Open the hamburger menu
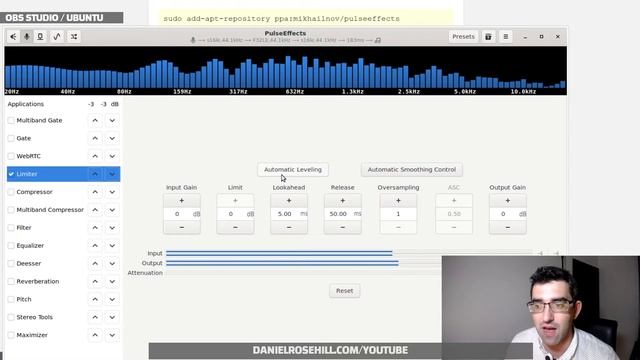Image resolution: width=640 pixels, height=360 pixels. pyautogui.click(x=506, y=37)
